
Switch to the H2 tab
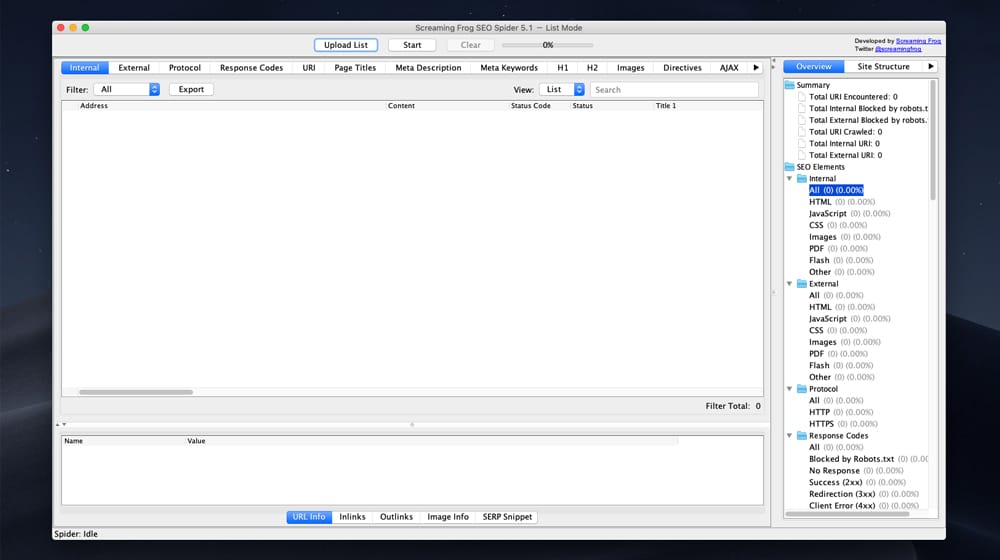coord(592,68)
